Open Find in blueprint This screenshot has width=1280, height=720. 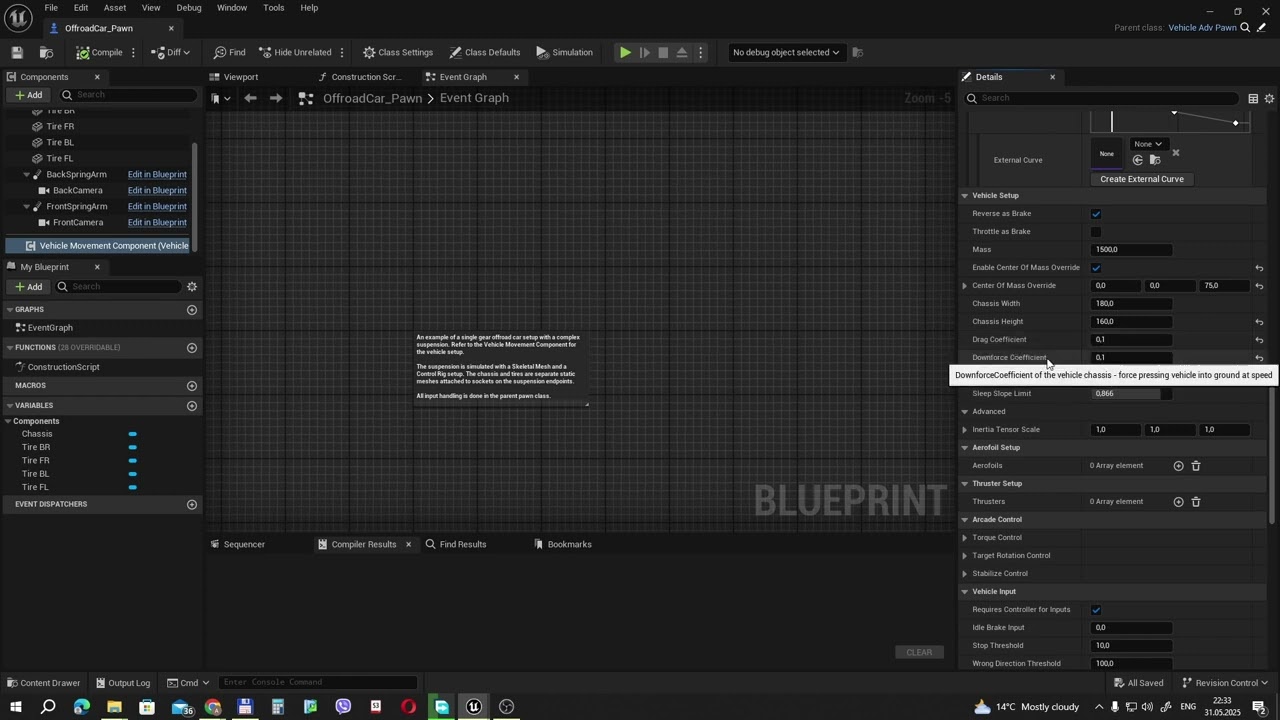[x=229, y=52]
